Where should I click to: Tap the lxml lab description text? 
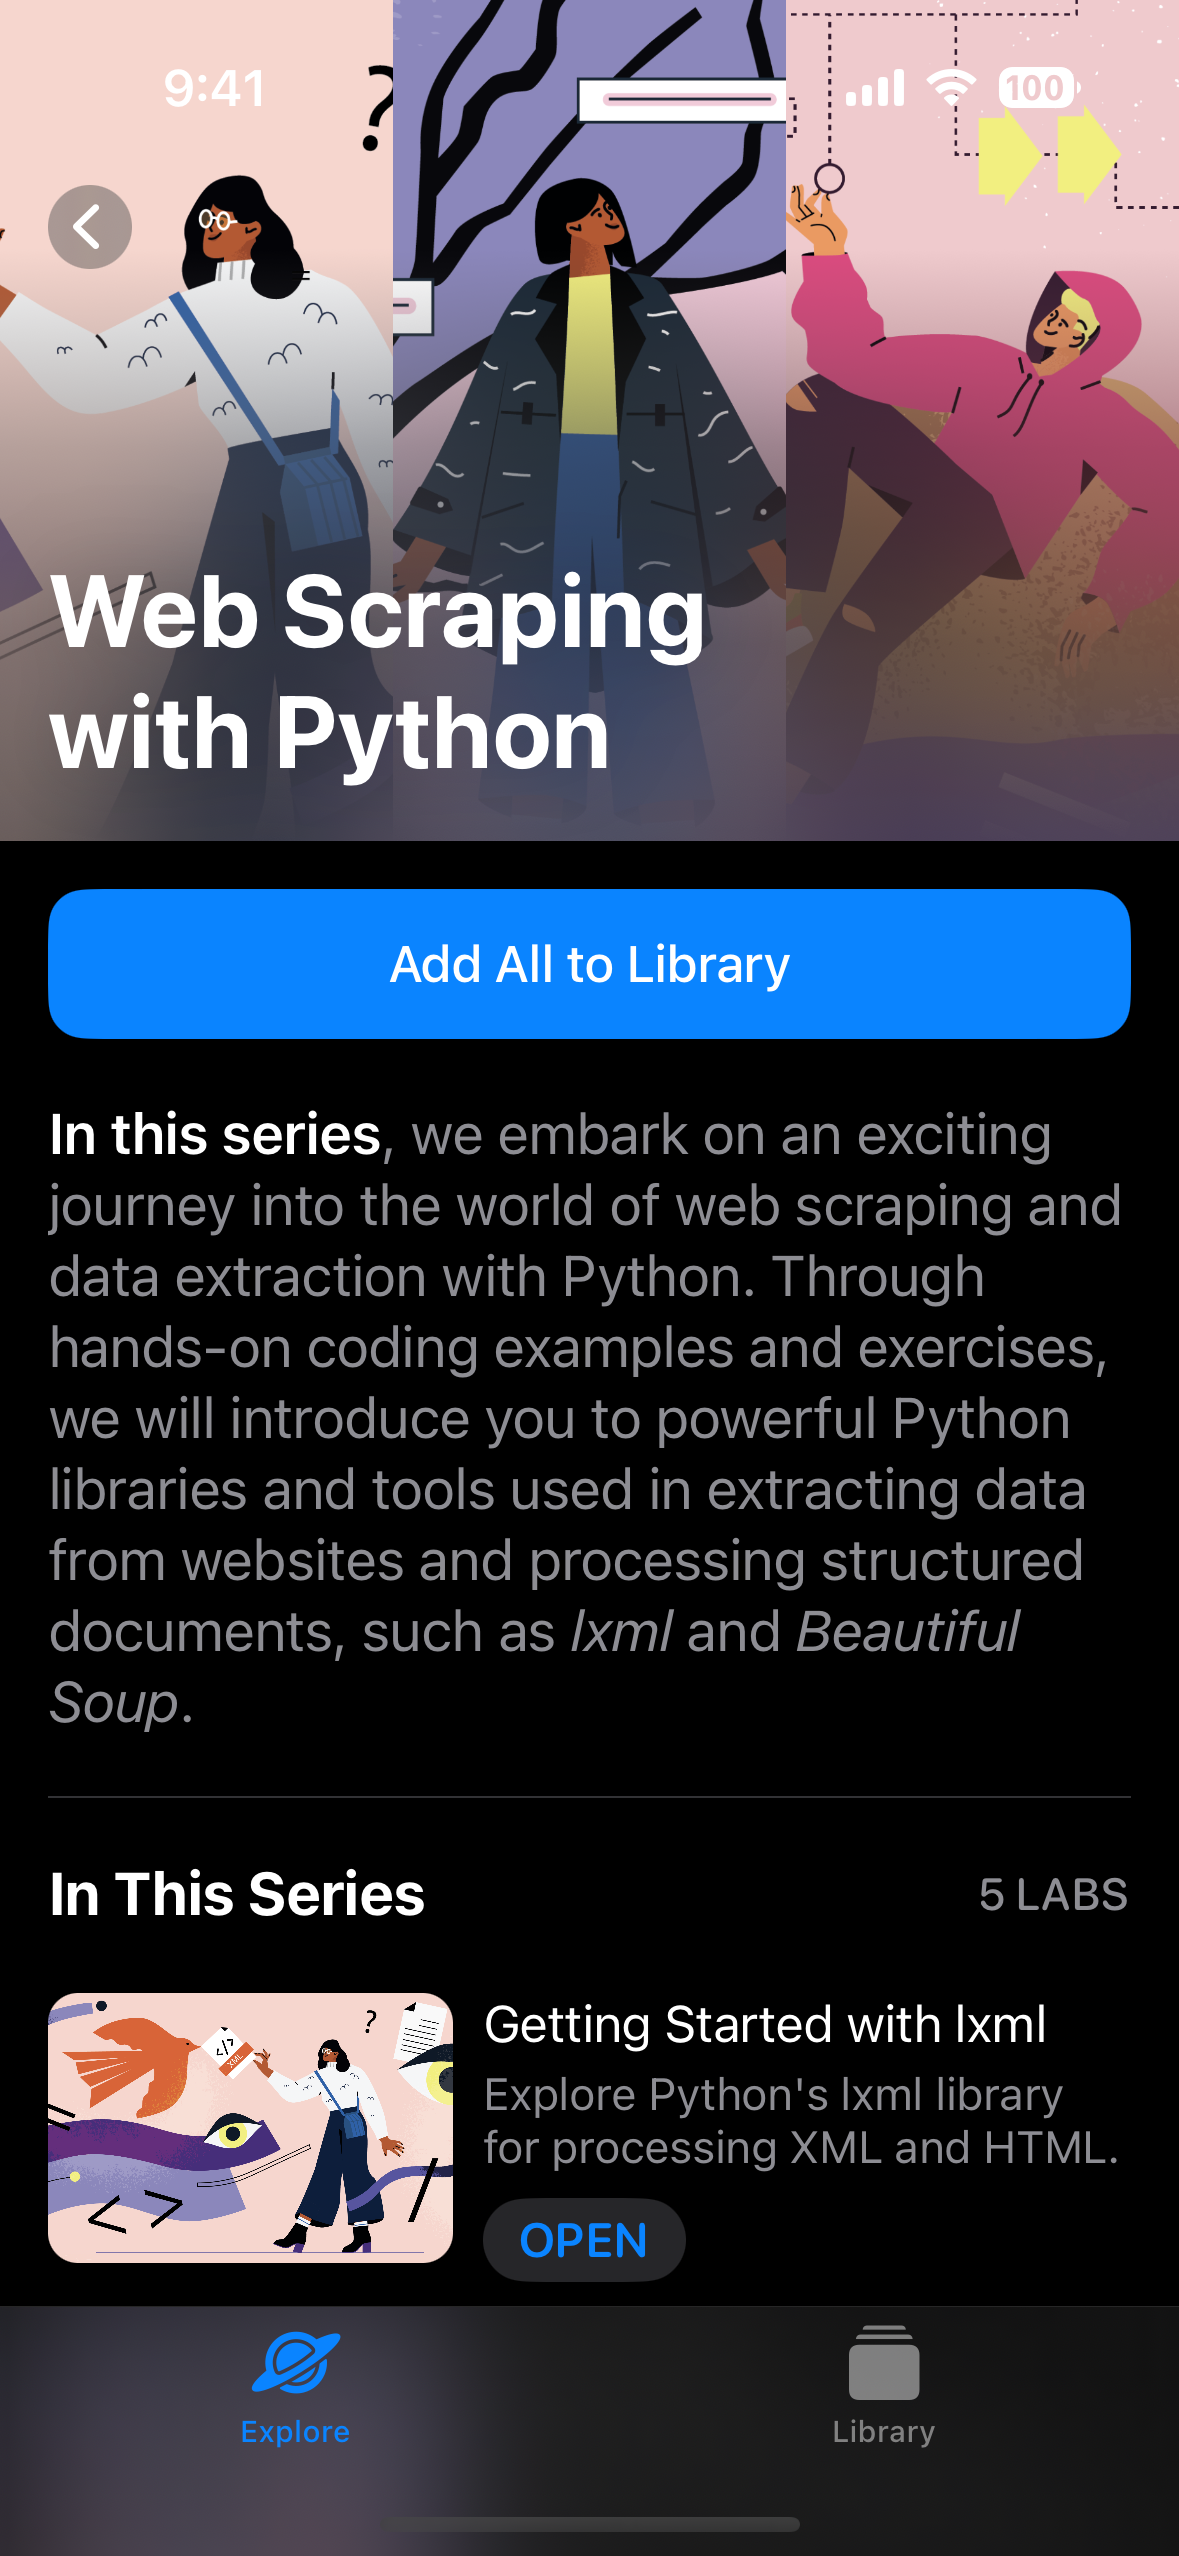(x=800, y=2121)
